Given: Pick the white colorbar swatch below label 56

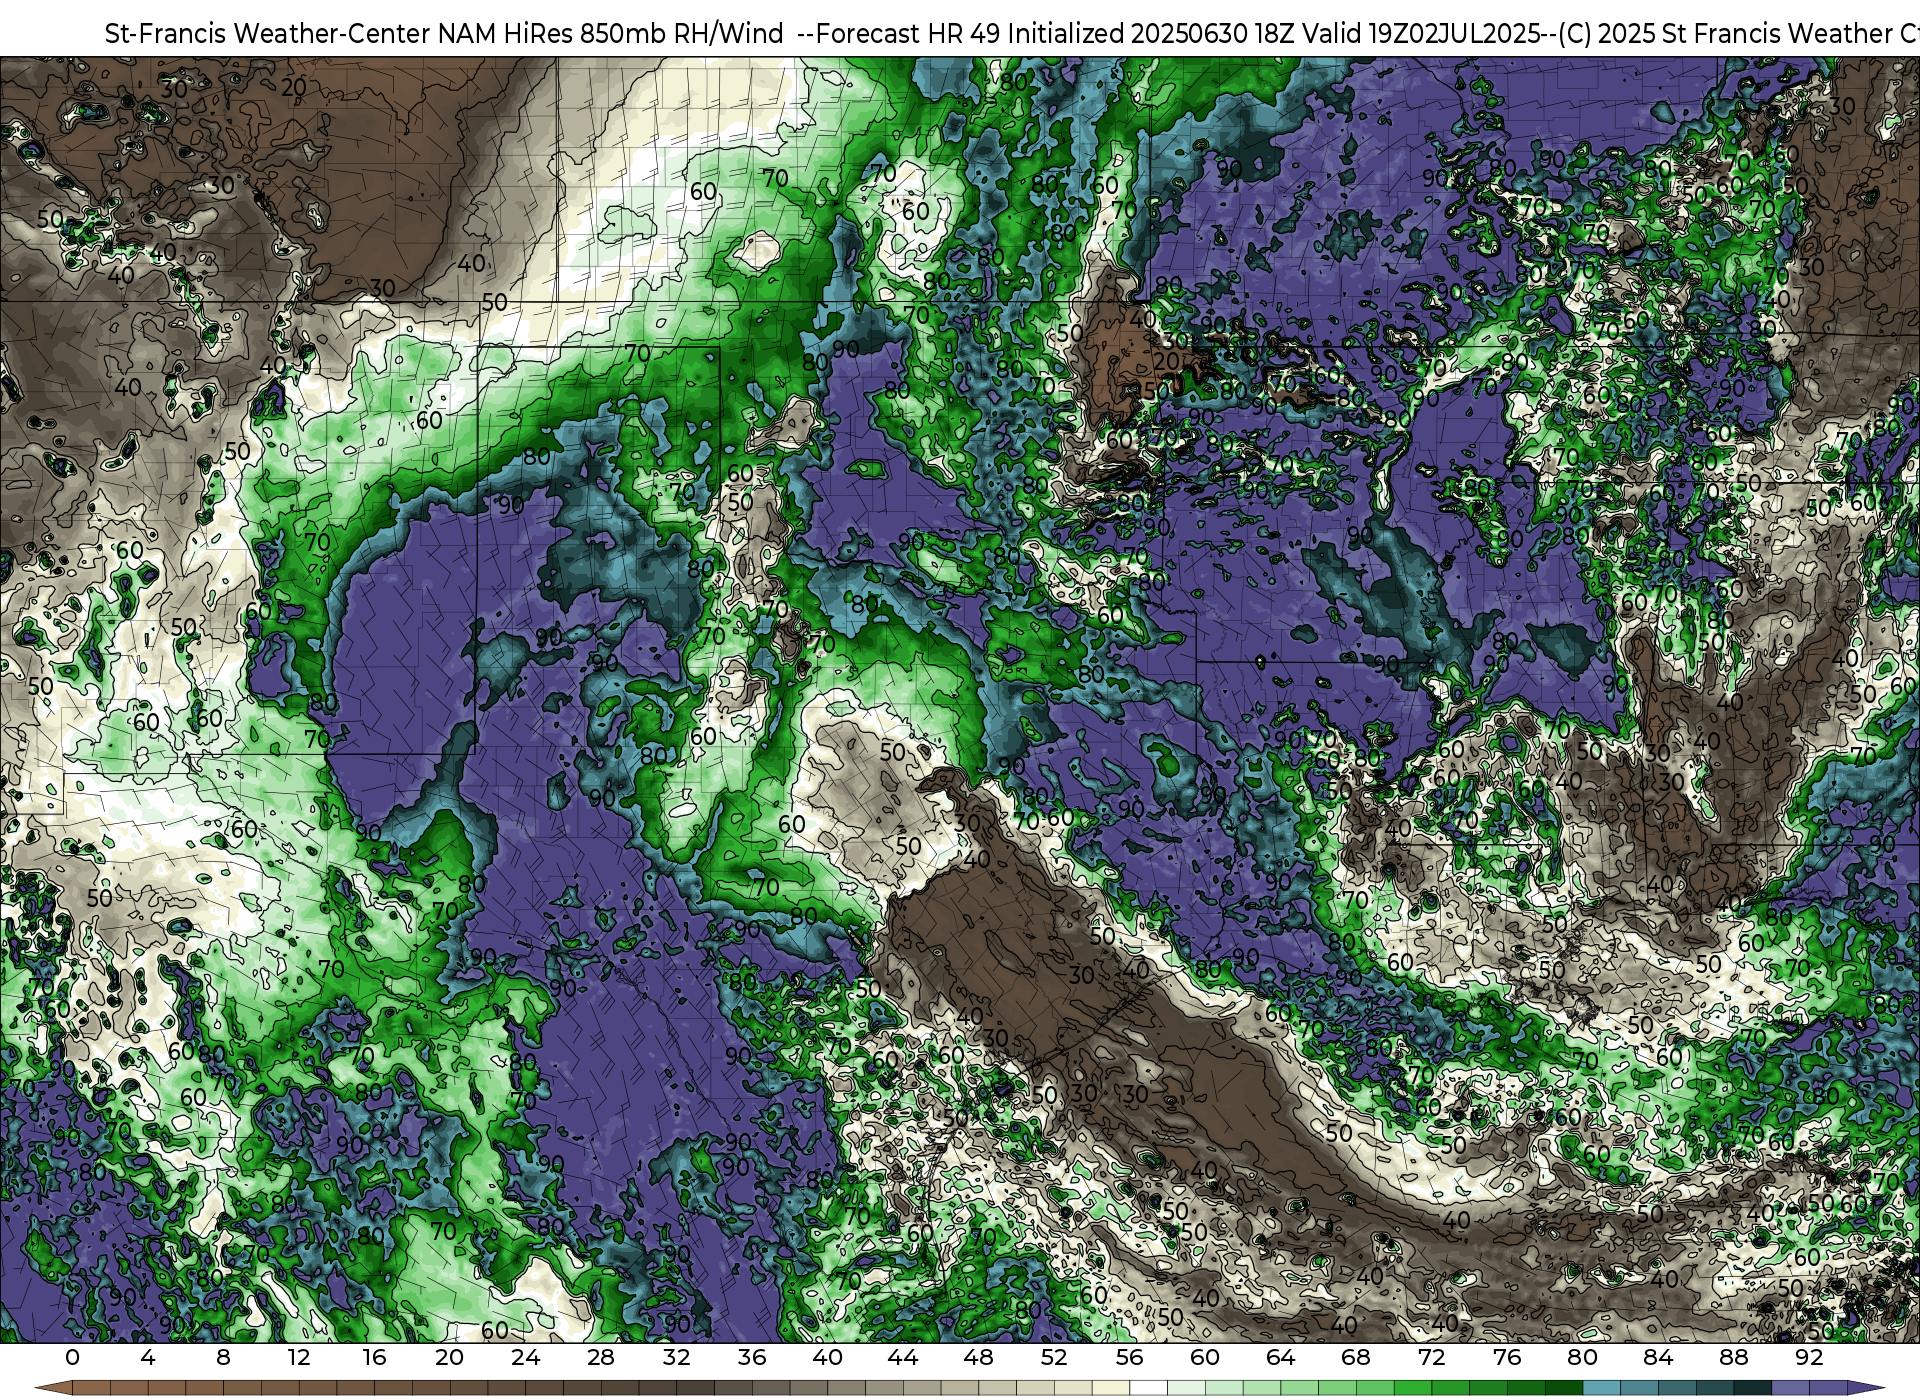Looking at the screenshot, I should [x=1148, y=1388].
